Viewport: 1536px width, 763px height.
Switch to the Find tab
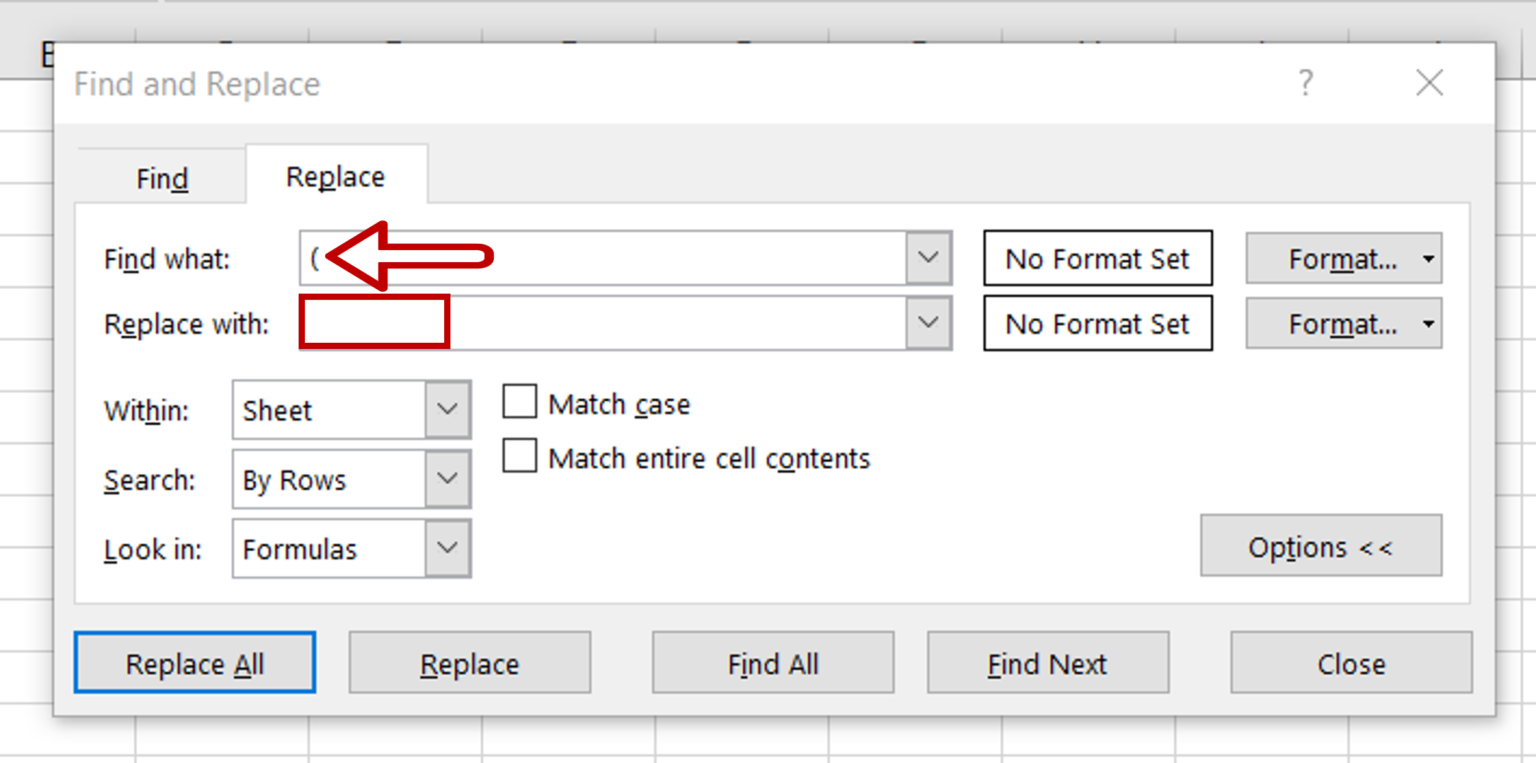[161, 176]
